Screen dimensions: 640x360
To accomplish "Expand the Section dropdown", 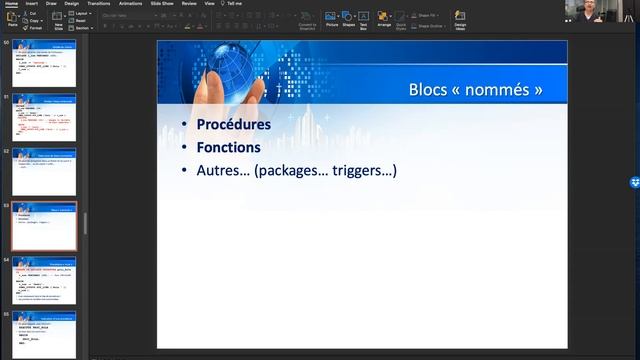I will click(x=91, y=28).
